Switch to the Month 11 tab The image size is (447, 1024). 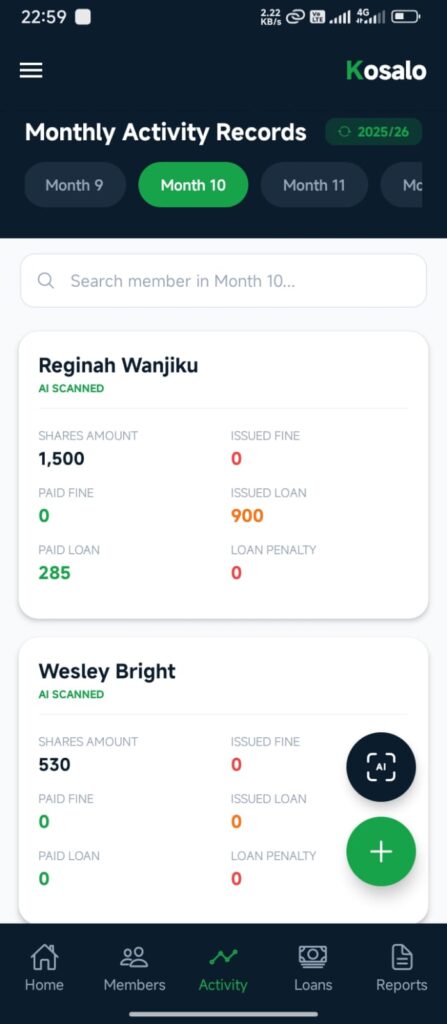click(x=314, y=185)
